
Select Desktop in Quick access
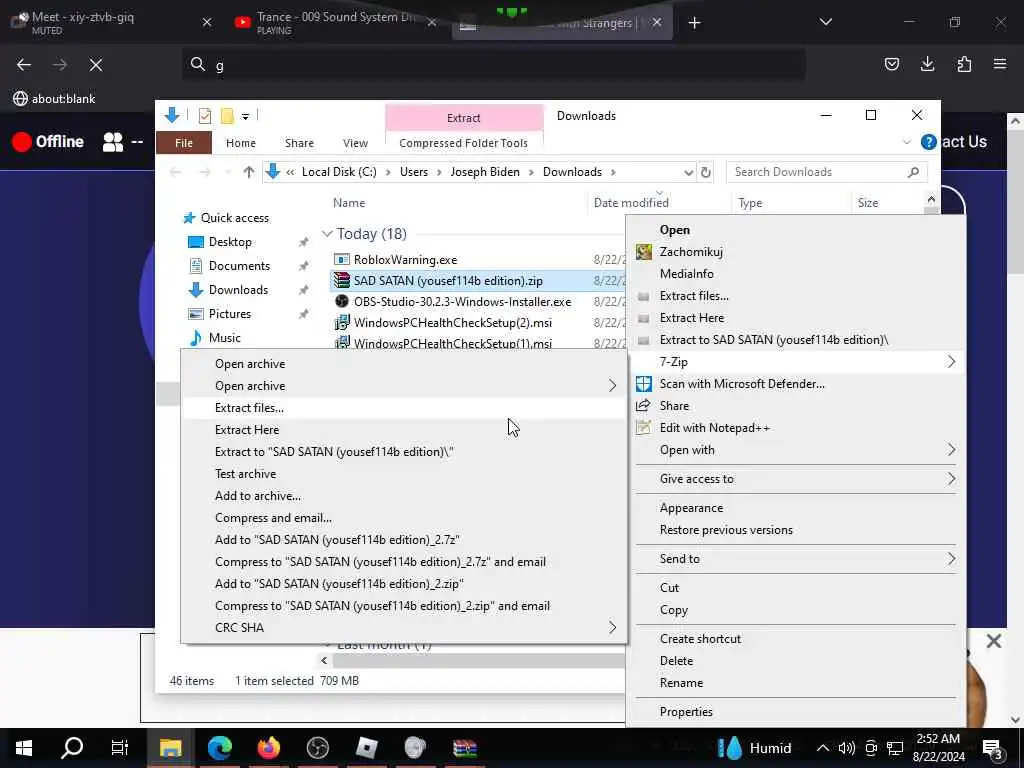point(230,242)
